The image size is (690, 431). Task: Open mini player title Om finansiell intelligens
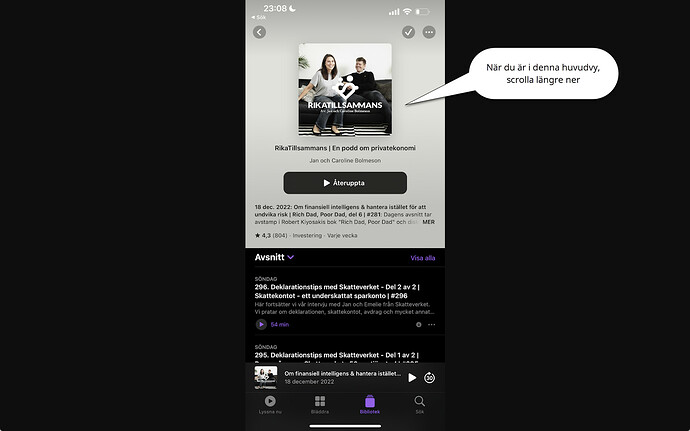(x=342, y=373)
